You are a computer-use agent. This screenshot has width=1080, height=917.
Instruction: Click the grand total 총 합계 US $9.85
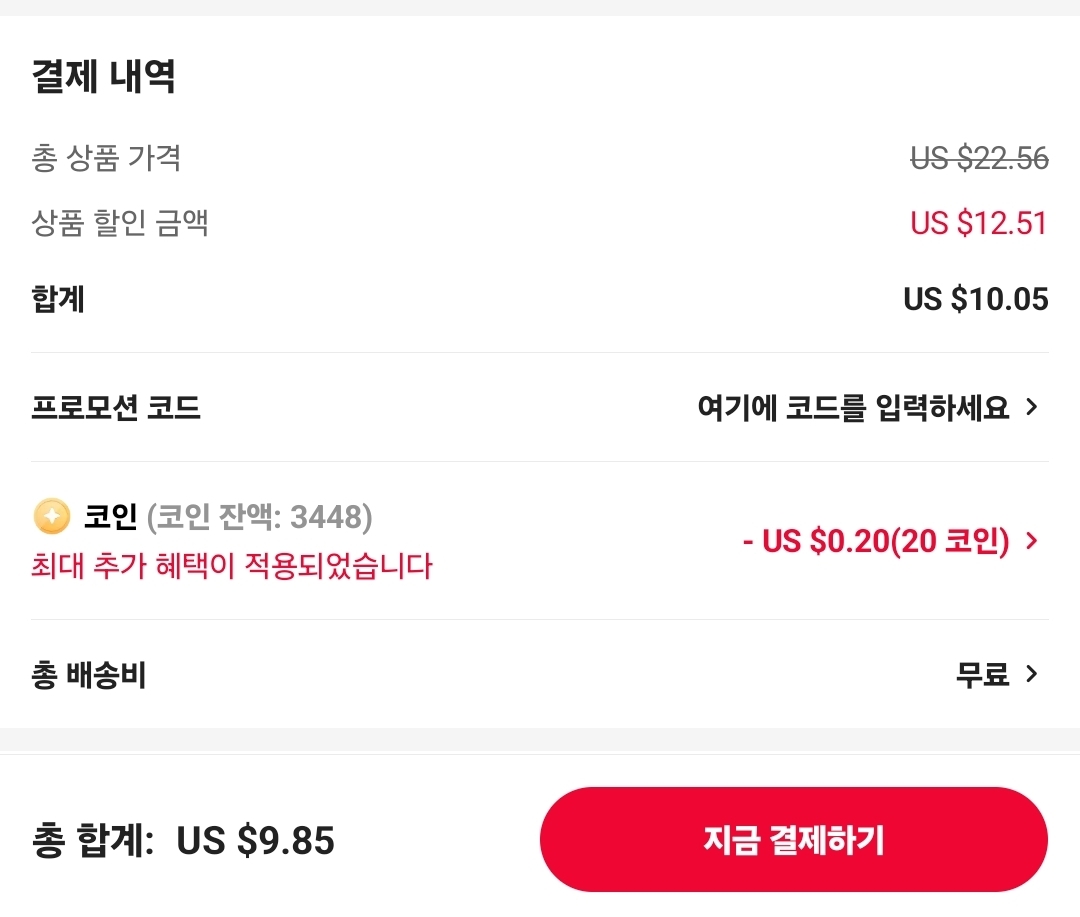(x=180, y=840)
